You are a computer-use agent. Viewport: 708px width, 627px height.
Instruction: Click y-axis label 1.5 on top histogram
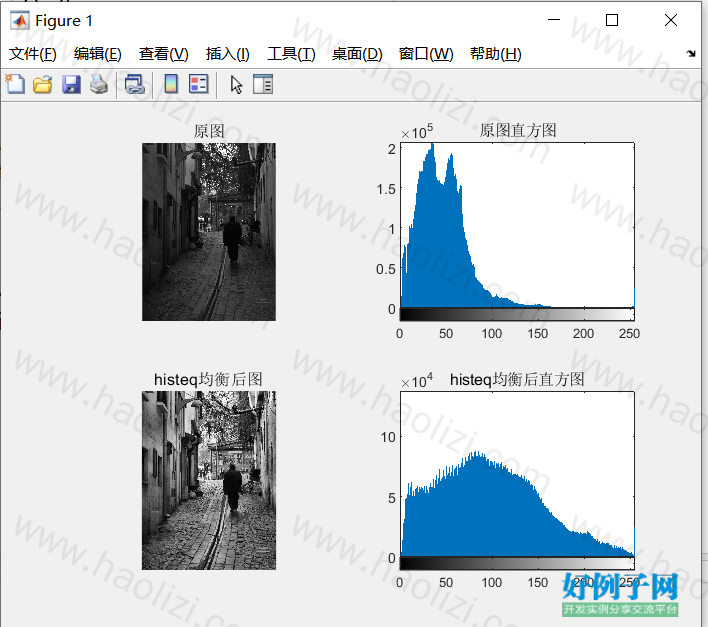pos(386,189)
